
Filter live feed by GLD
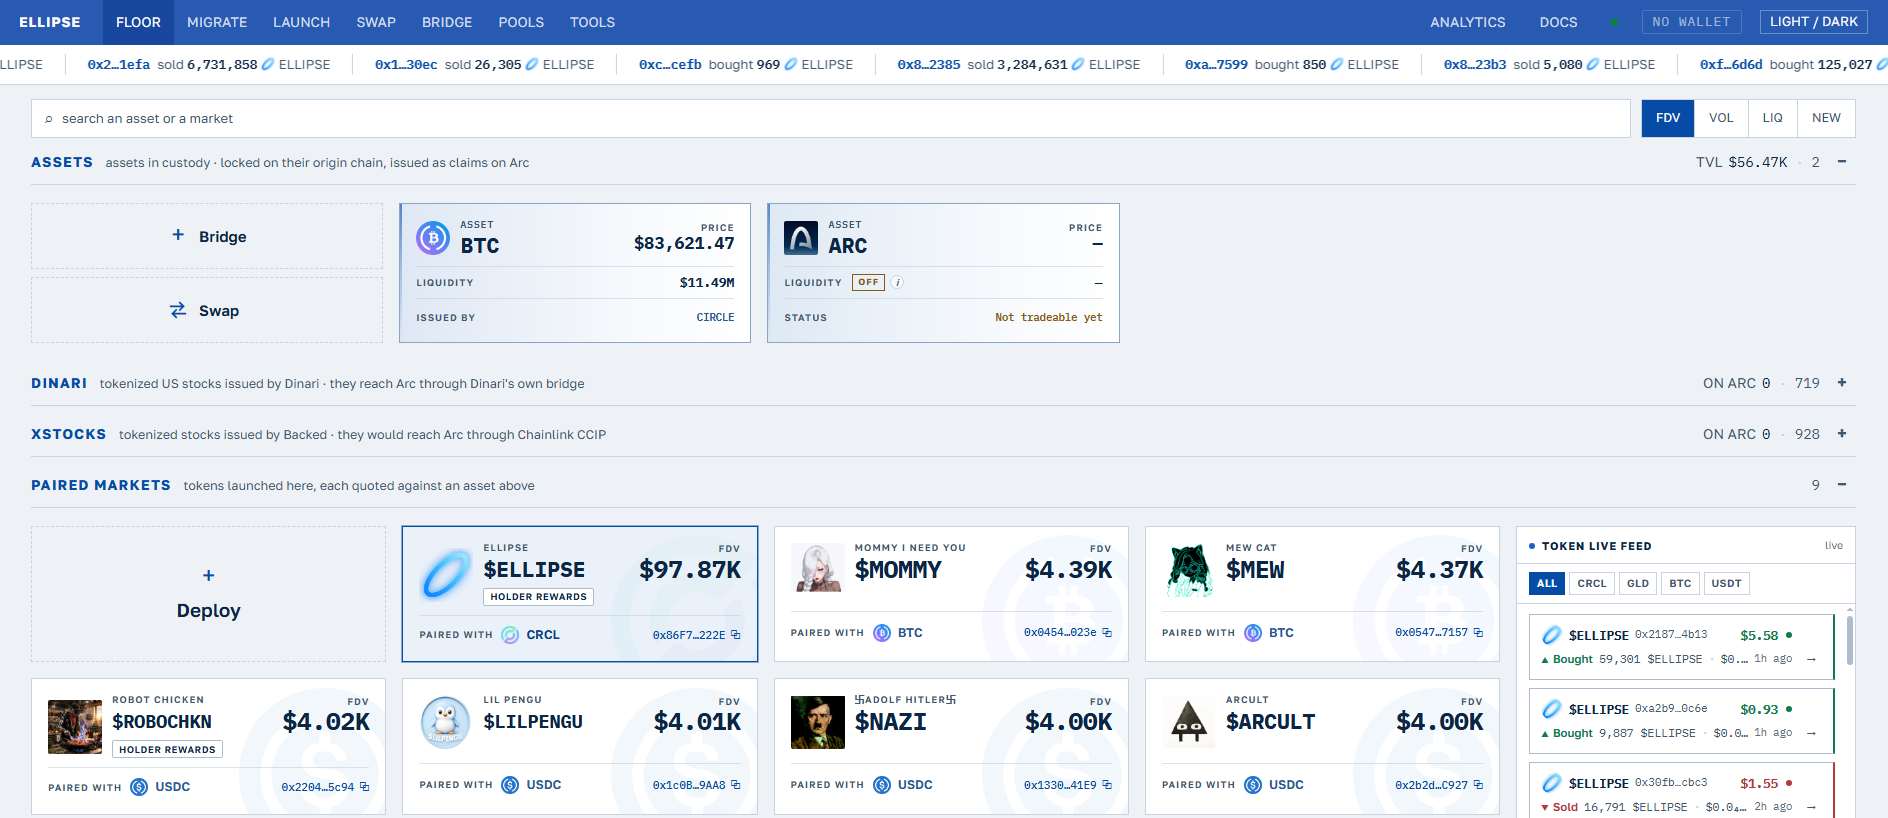point(1638,583)
